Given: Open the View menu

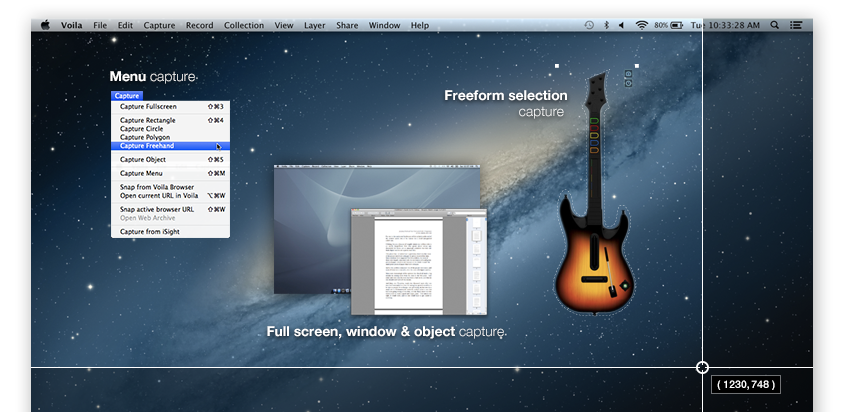Looking at the screenshot, I should pyautogui.click(x=284, y=25).
